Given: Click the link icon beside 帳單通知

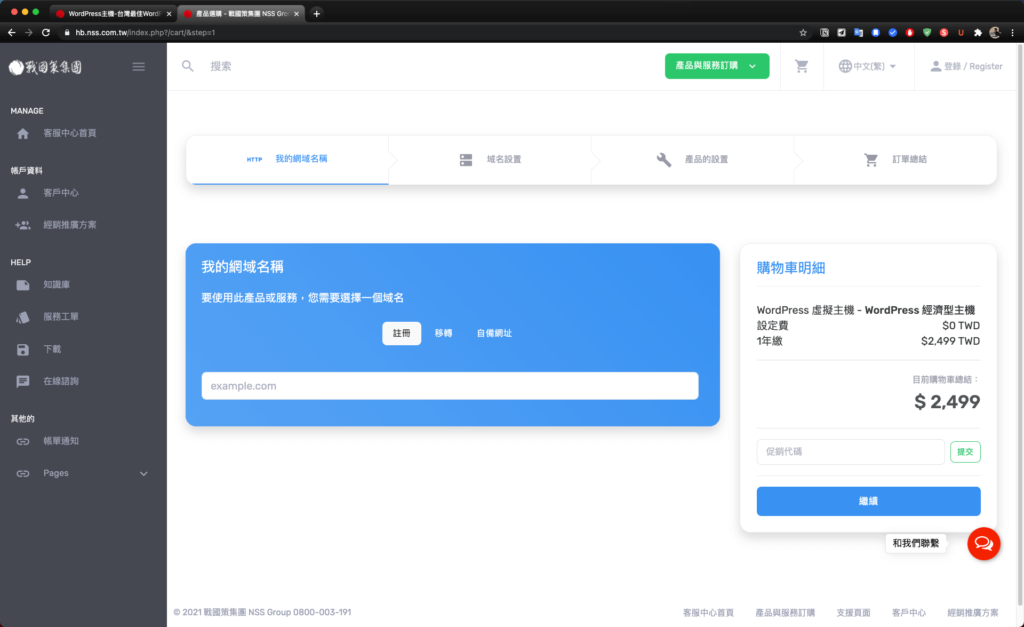Looking at the screenshot, I should (x=23, y=442).
